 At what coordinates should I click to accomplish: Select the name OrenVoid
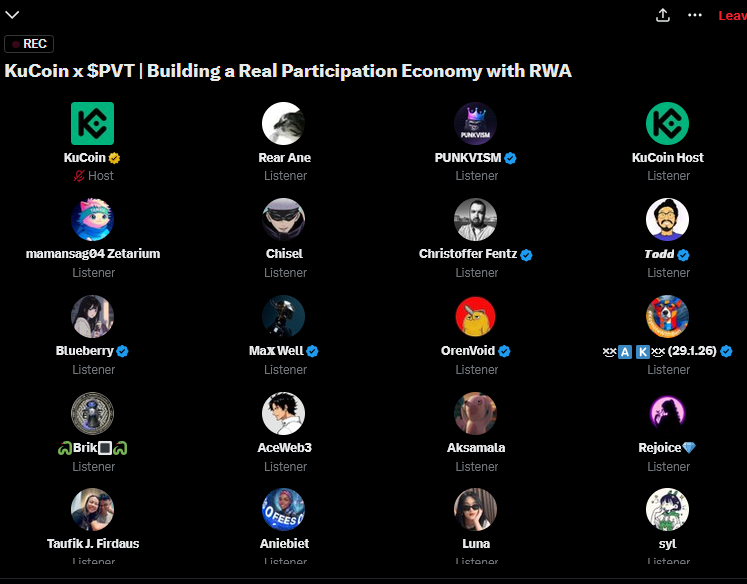point(468,351)
